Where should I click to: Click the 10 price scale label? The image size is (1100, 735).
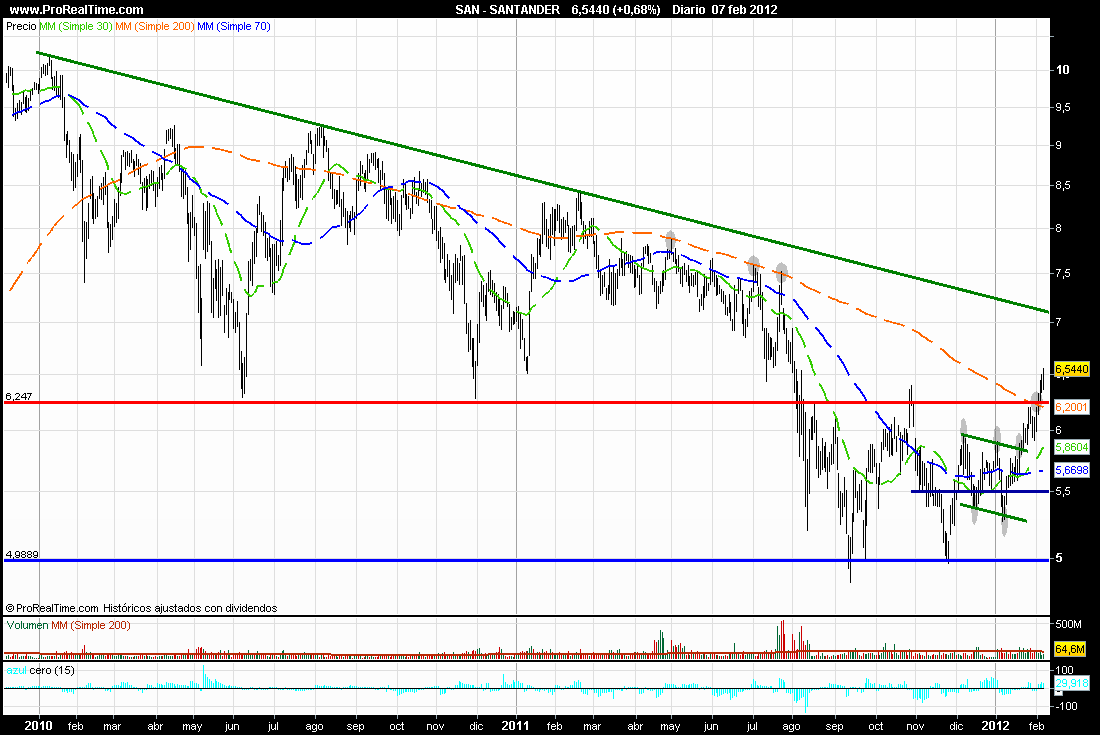click(x=1063, y=69)
